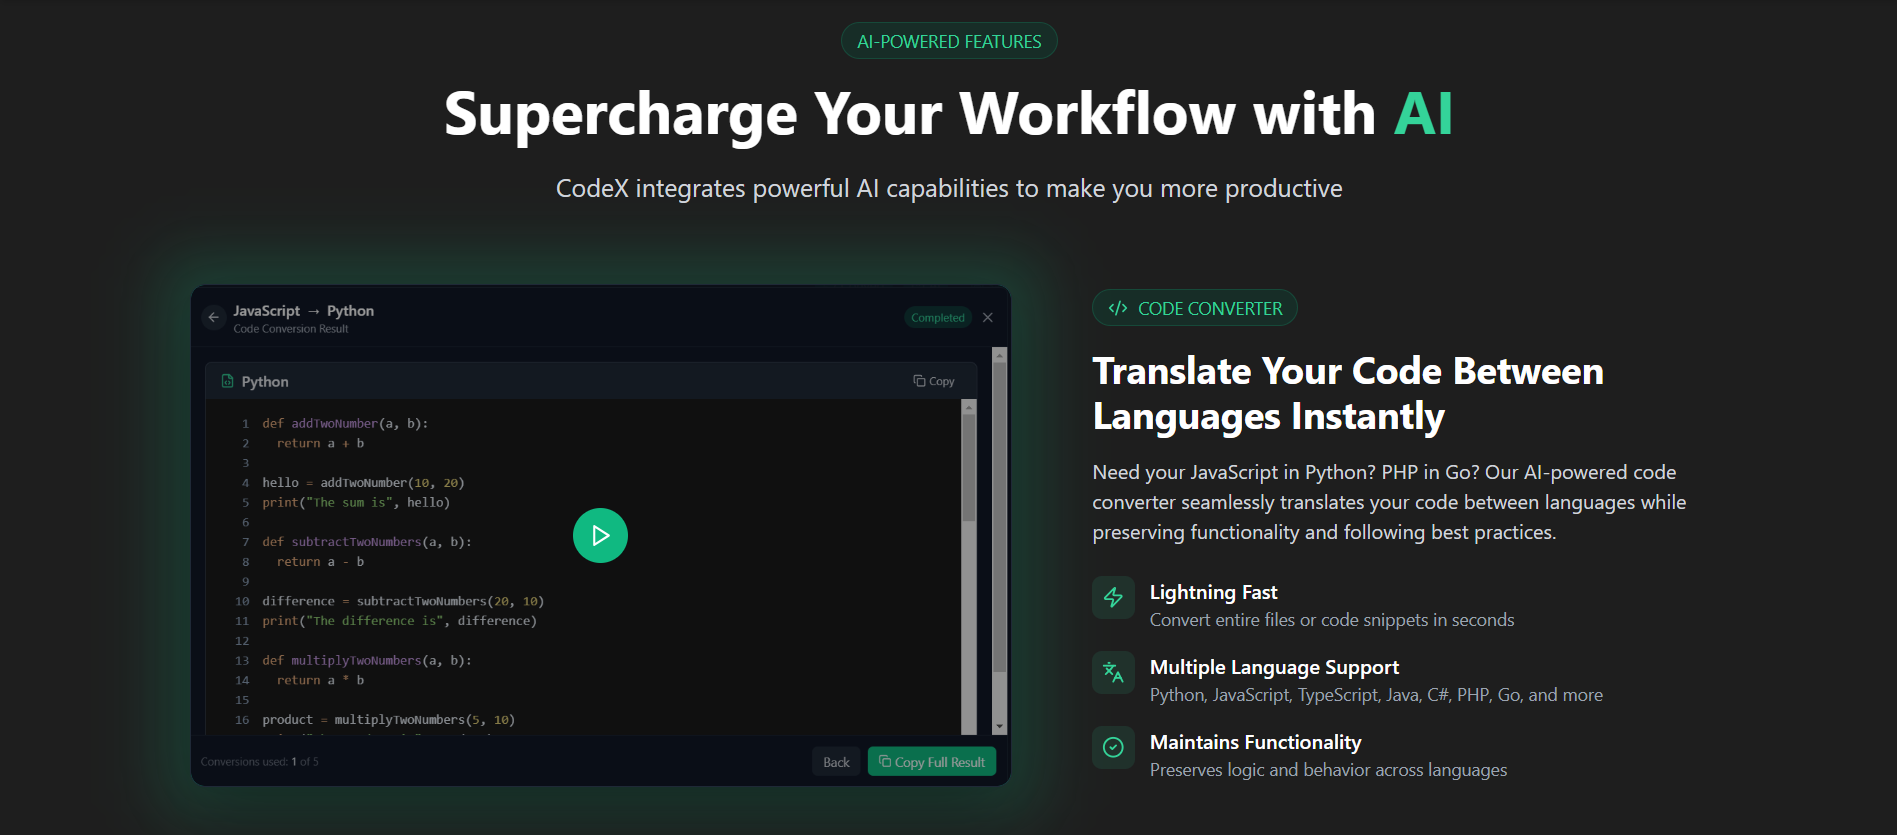Click the 'Conversions used: 1 of 5' text

tap(260, 762)
